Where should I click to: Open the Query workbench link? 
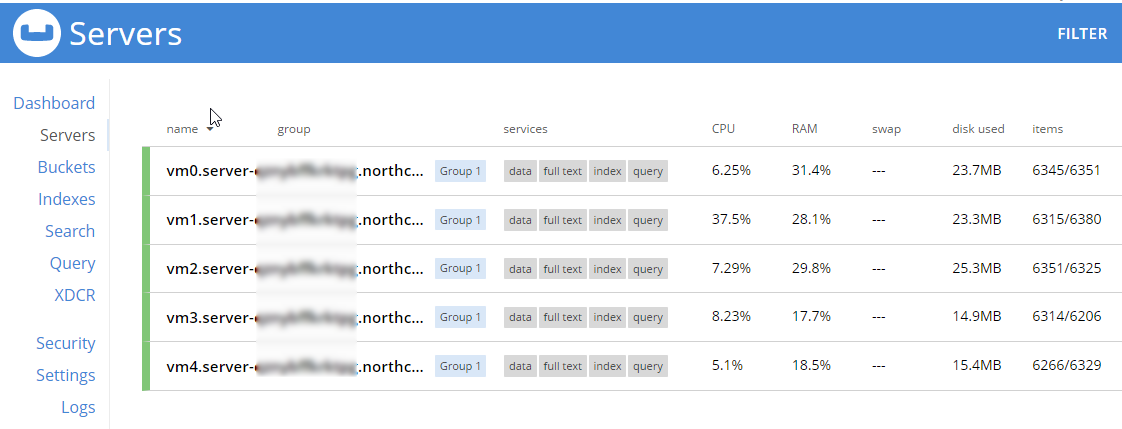(72, 263)
